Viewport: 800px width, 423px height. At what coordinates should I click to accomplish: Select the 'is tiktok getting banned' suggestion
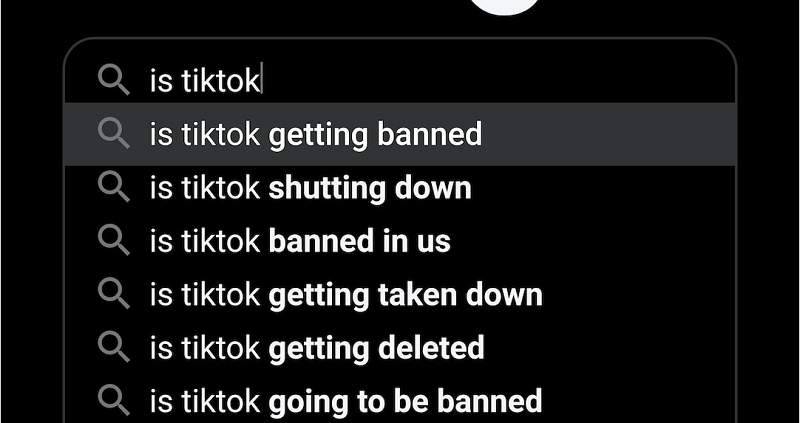[x=400, y=134]
